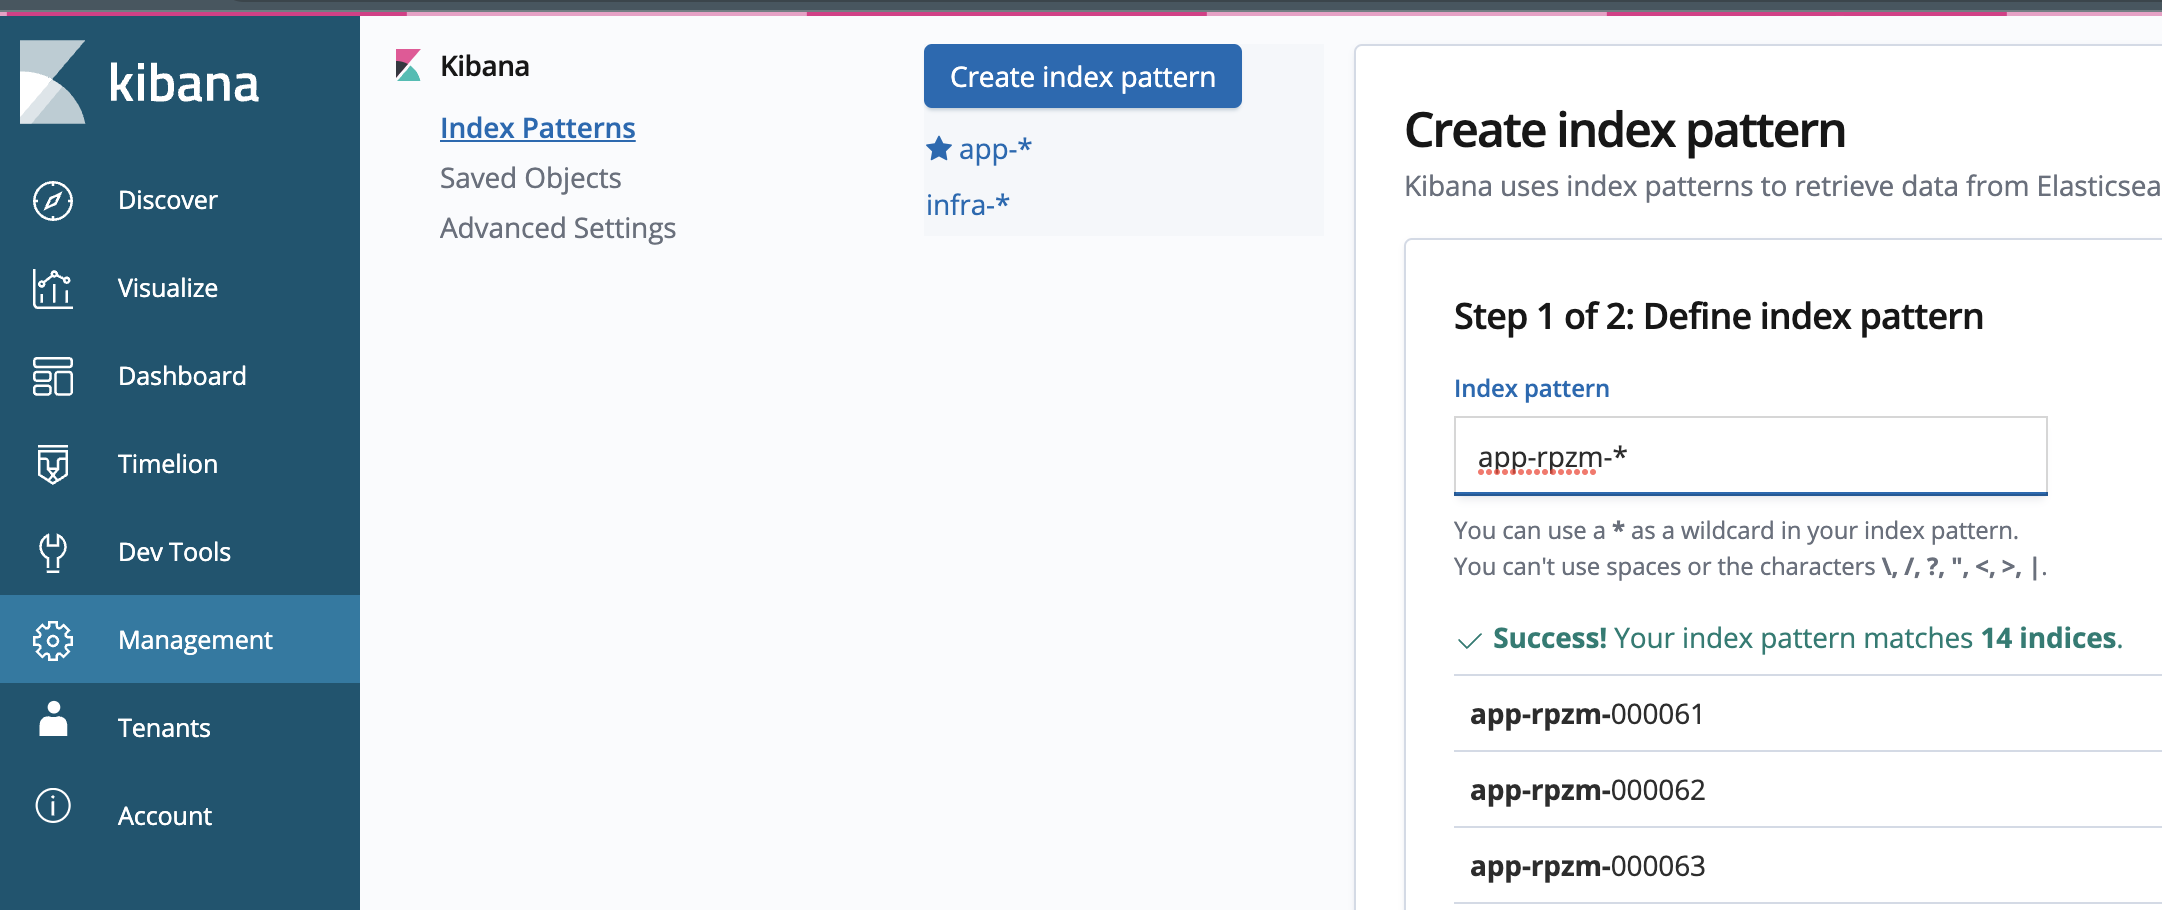Select the infra-* index pattern
The height and width of the screenshot is (910, 2162).
[x=968, y=205]
